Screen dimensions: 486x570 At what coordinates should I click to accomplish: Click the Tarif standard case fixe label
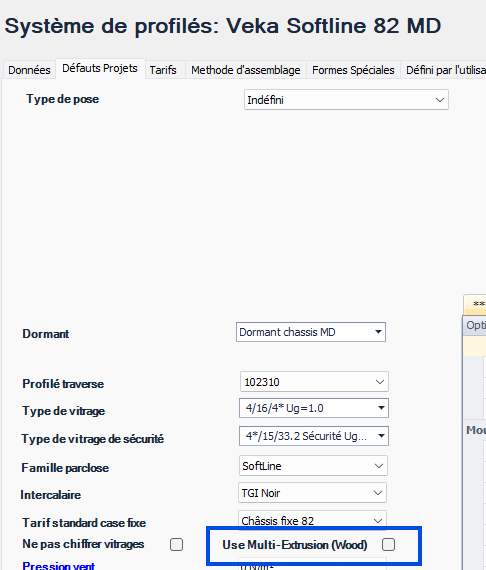(84, 523)
